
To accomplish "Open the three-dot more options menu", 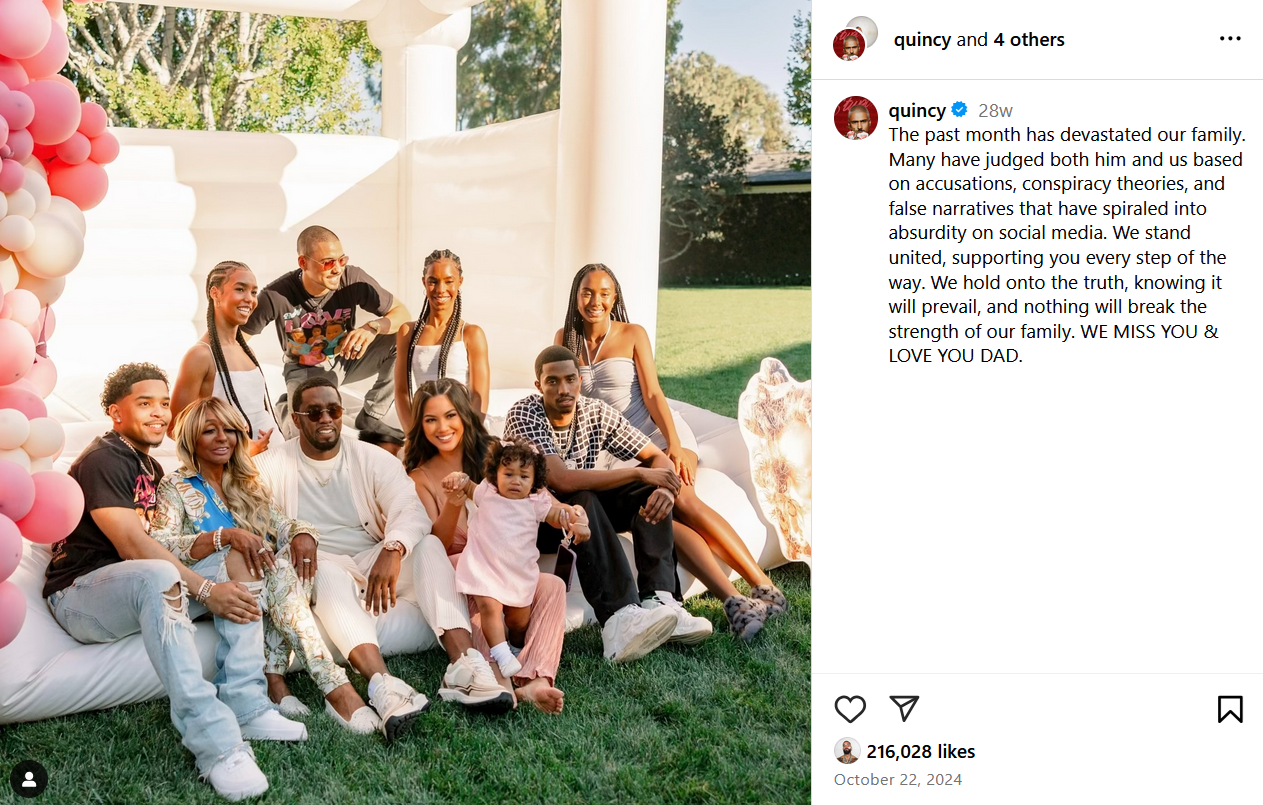I will point(1230,39).
